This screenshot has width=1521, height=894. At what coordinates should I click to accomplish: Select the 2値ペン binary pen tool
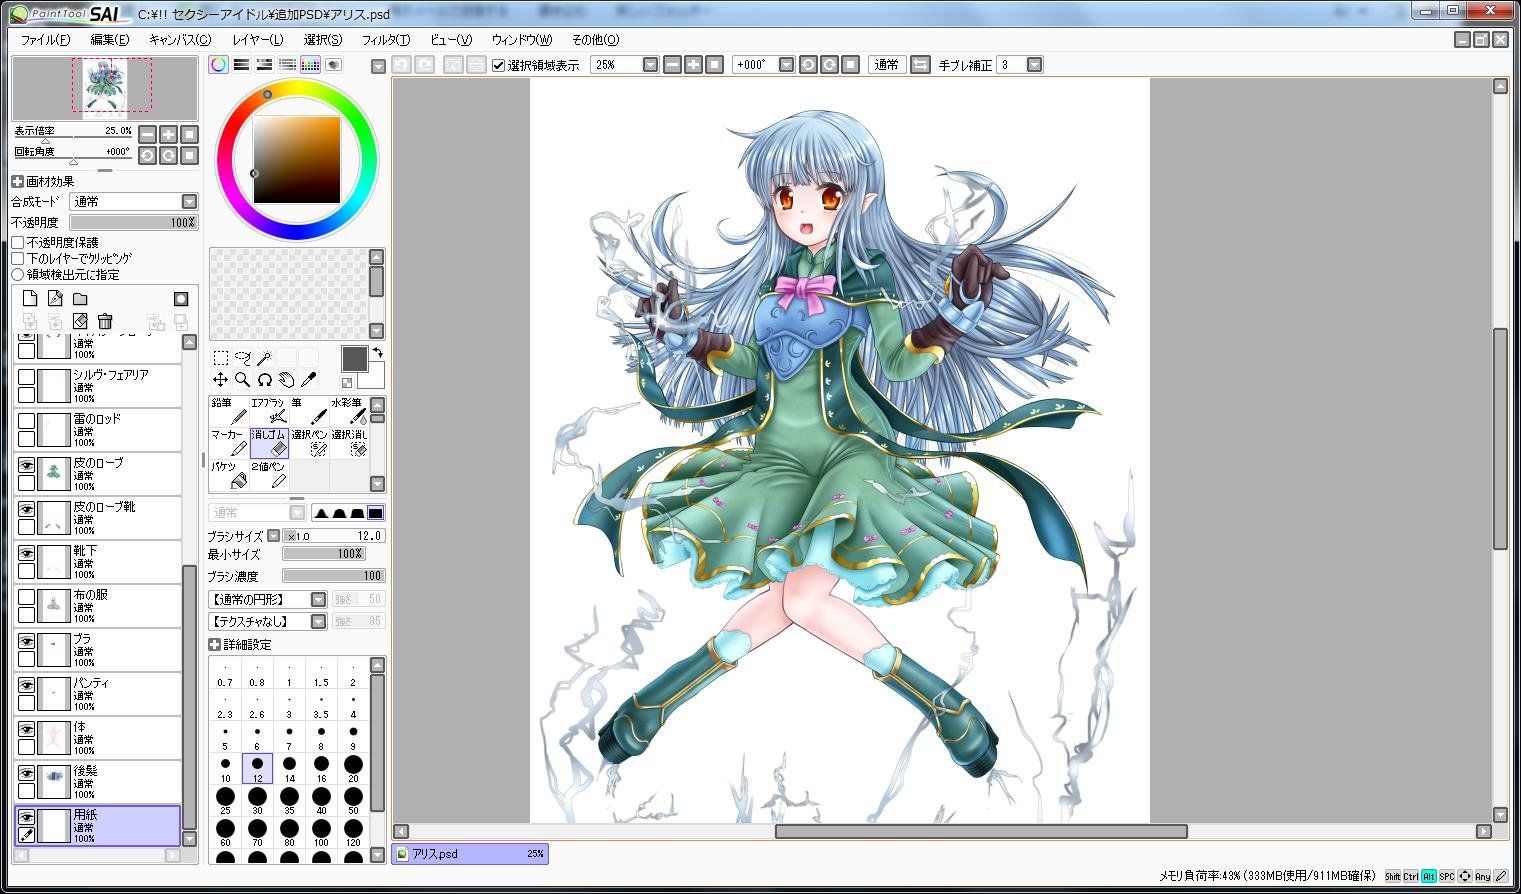(268, 475)
